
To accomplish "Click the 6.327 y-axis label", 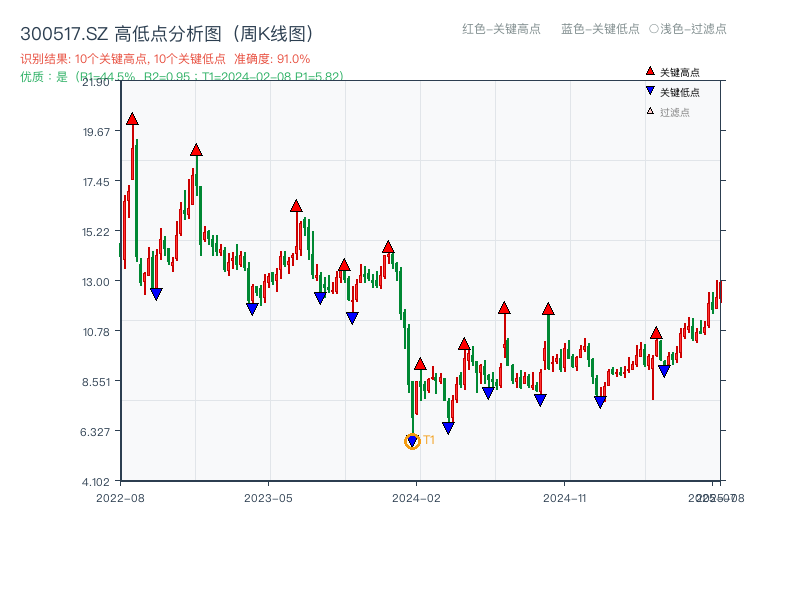I will (x=95, y=432).
